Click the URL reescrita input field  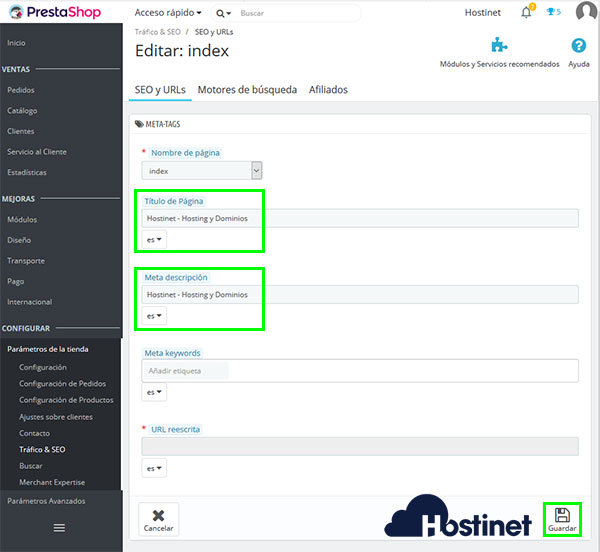[x=360, y=446]
